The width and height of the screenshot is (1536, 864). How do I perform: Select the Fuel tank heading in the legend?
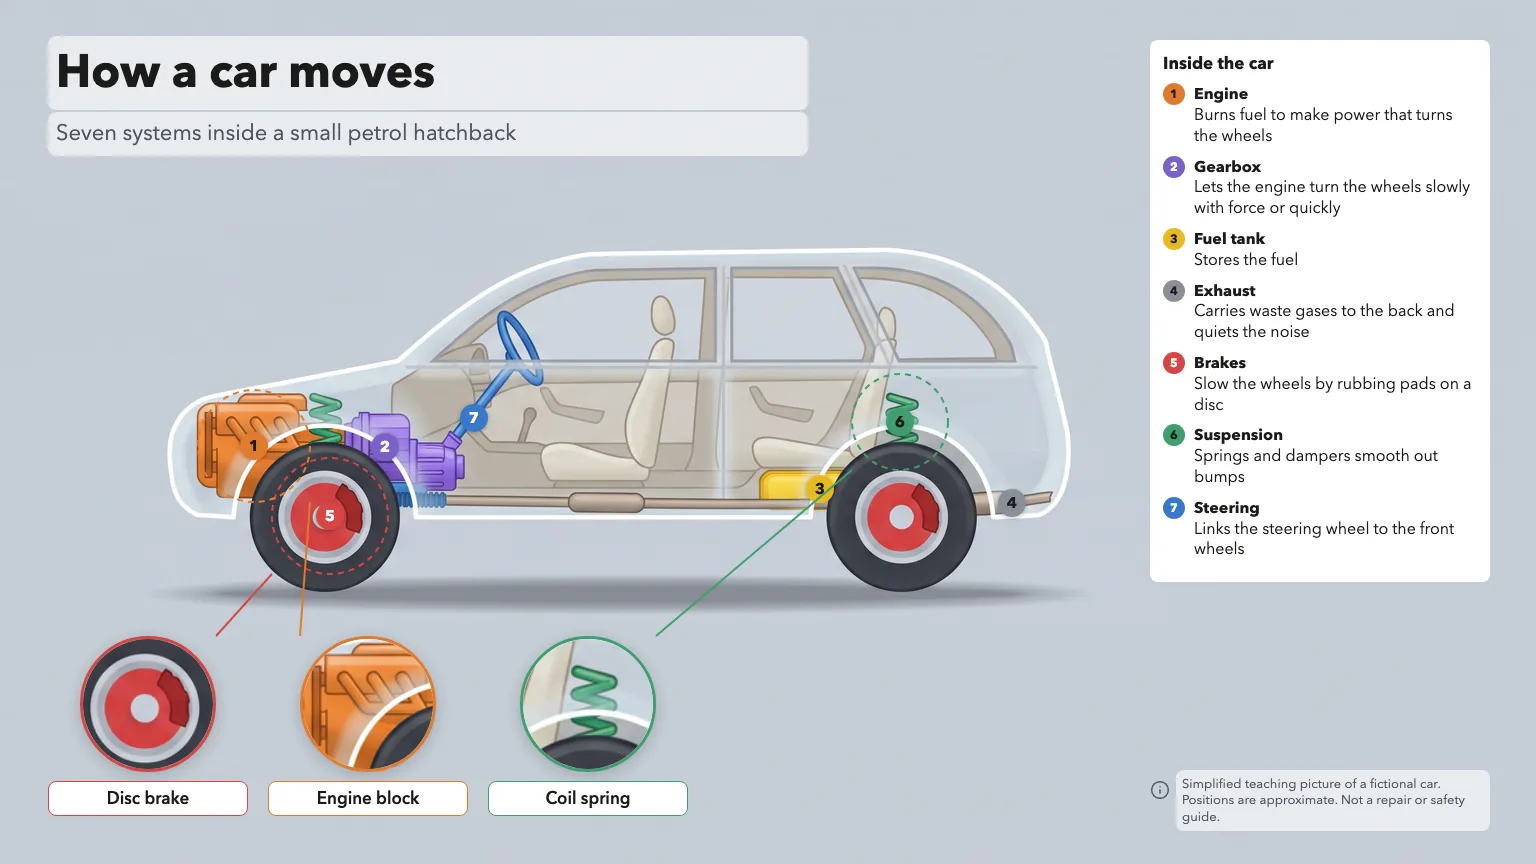click(1229, 239)
